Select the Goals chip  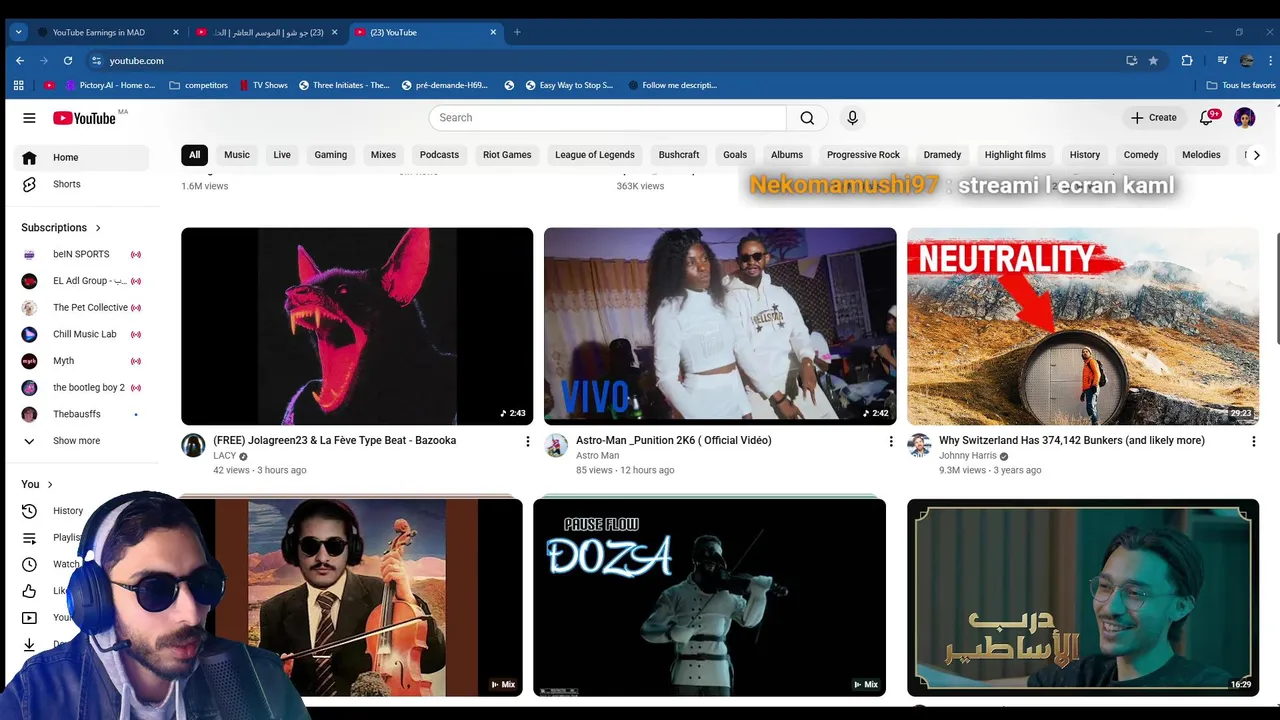pos(735,155)
